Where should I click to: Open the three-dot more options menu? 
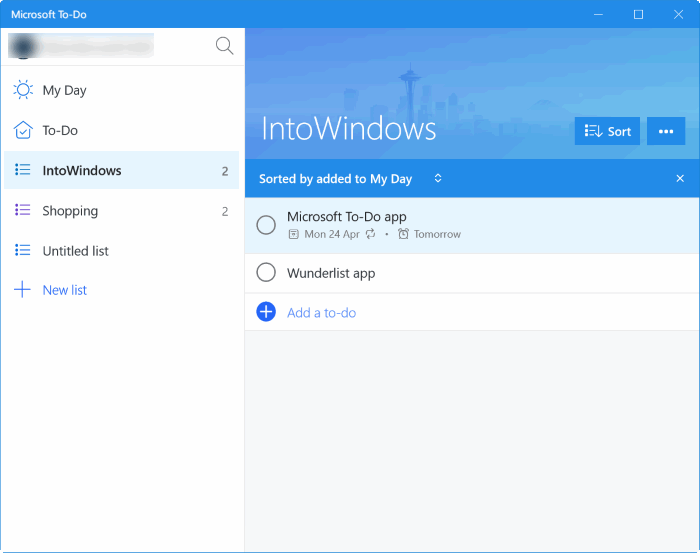coord(666,131)
